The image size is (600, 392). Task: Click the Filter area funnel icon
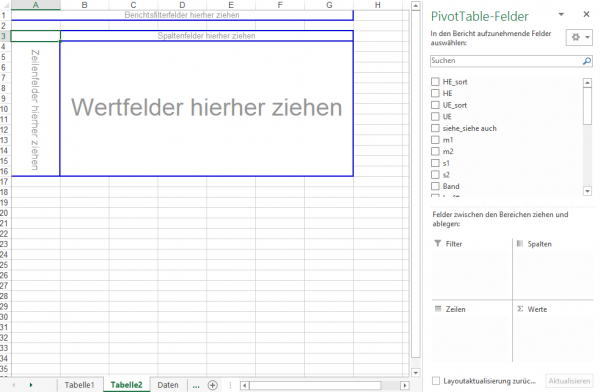[438, 243]
